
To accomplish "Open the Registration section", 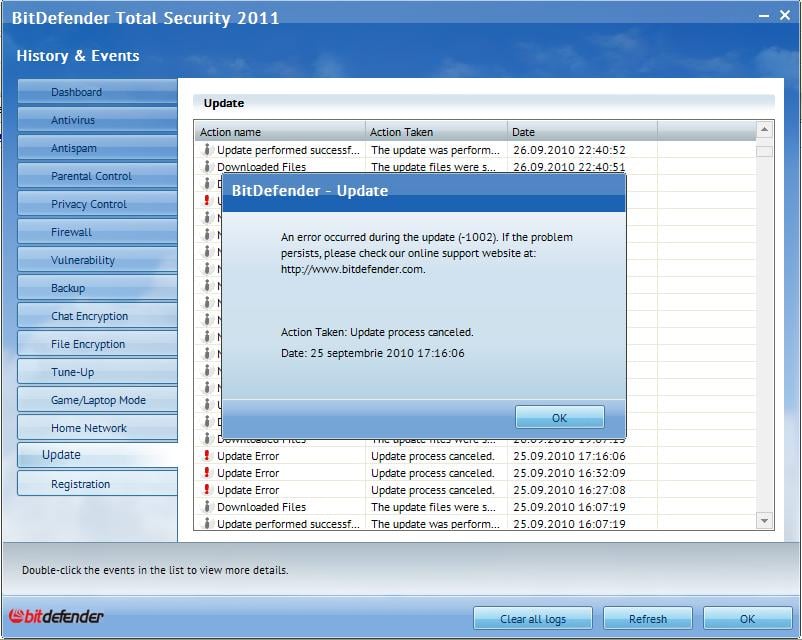I will (x=97, y=484).
